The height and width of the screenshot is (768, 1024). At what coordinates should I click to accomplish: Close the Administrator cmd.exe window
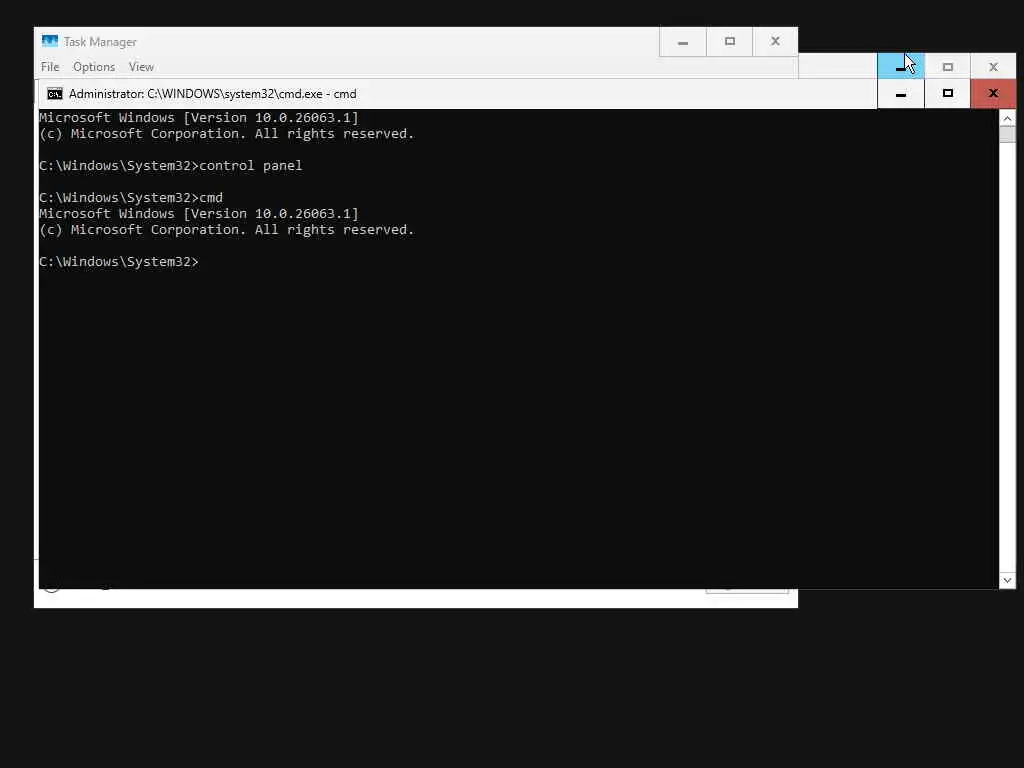coord(993,94)
